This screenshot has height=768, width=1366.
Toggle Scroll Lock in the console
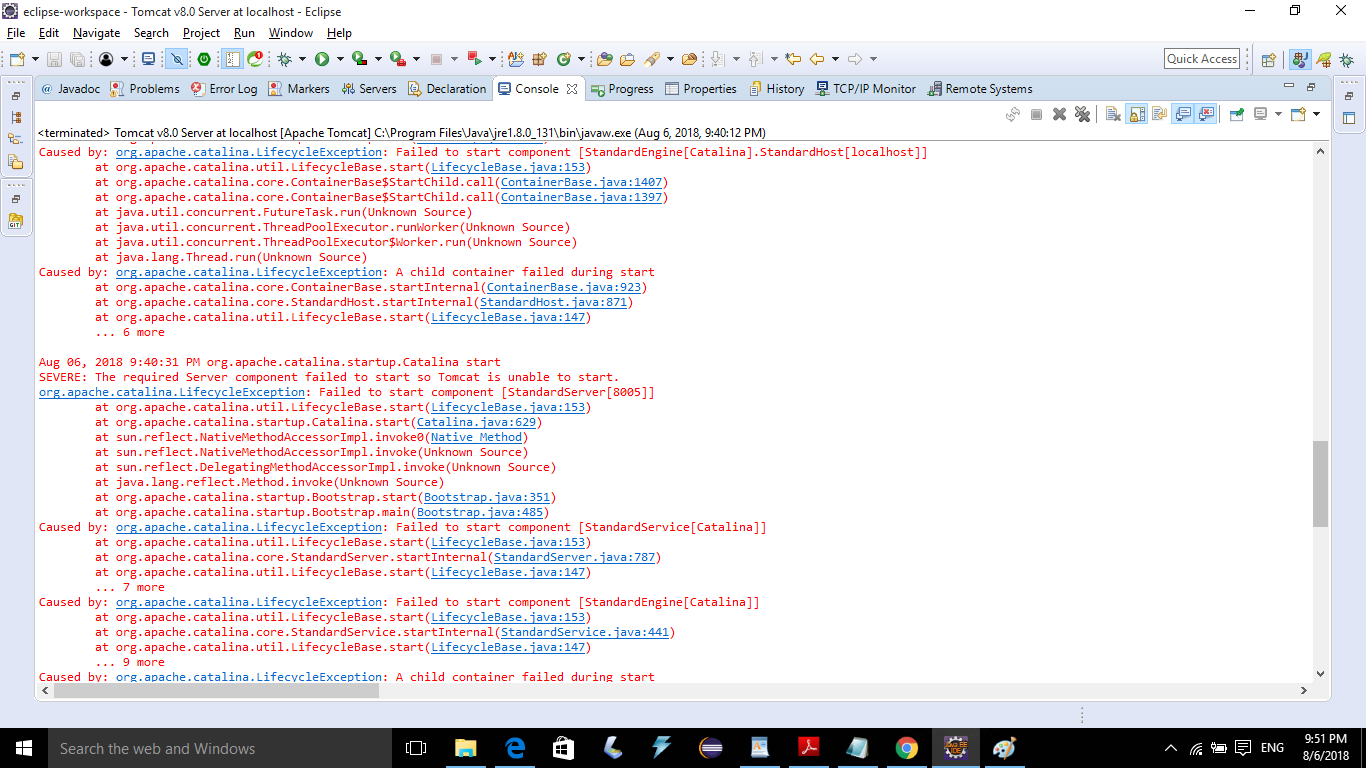coord(1137,113)
